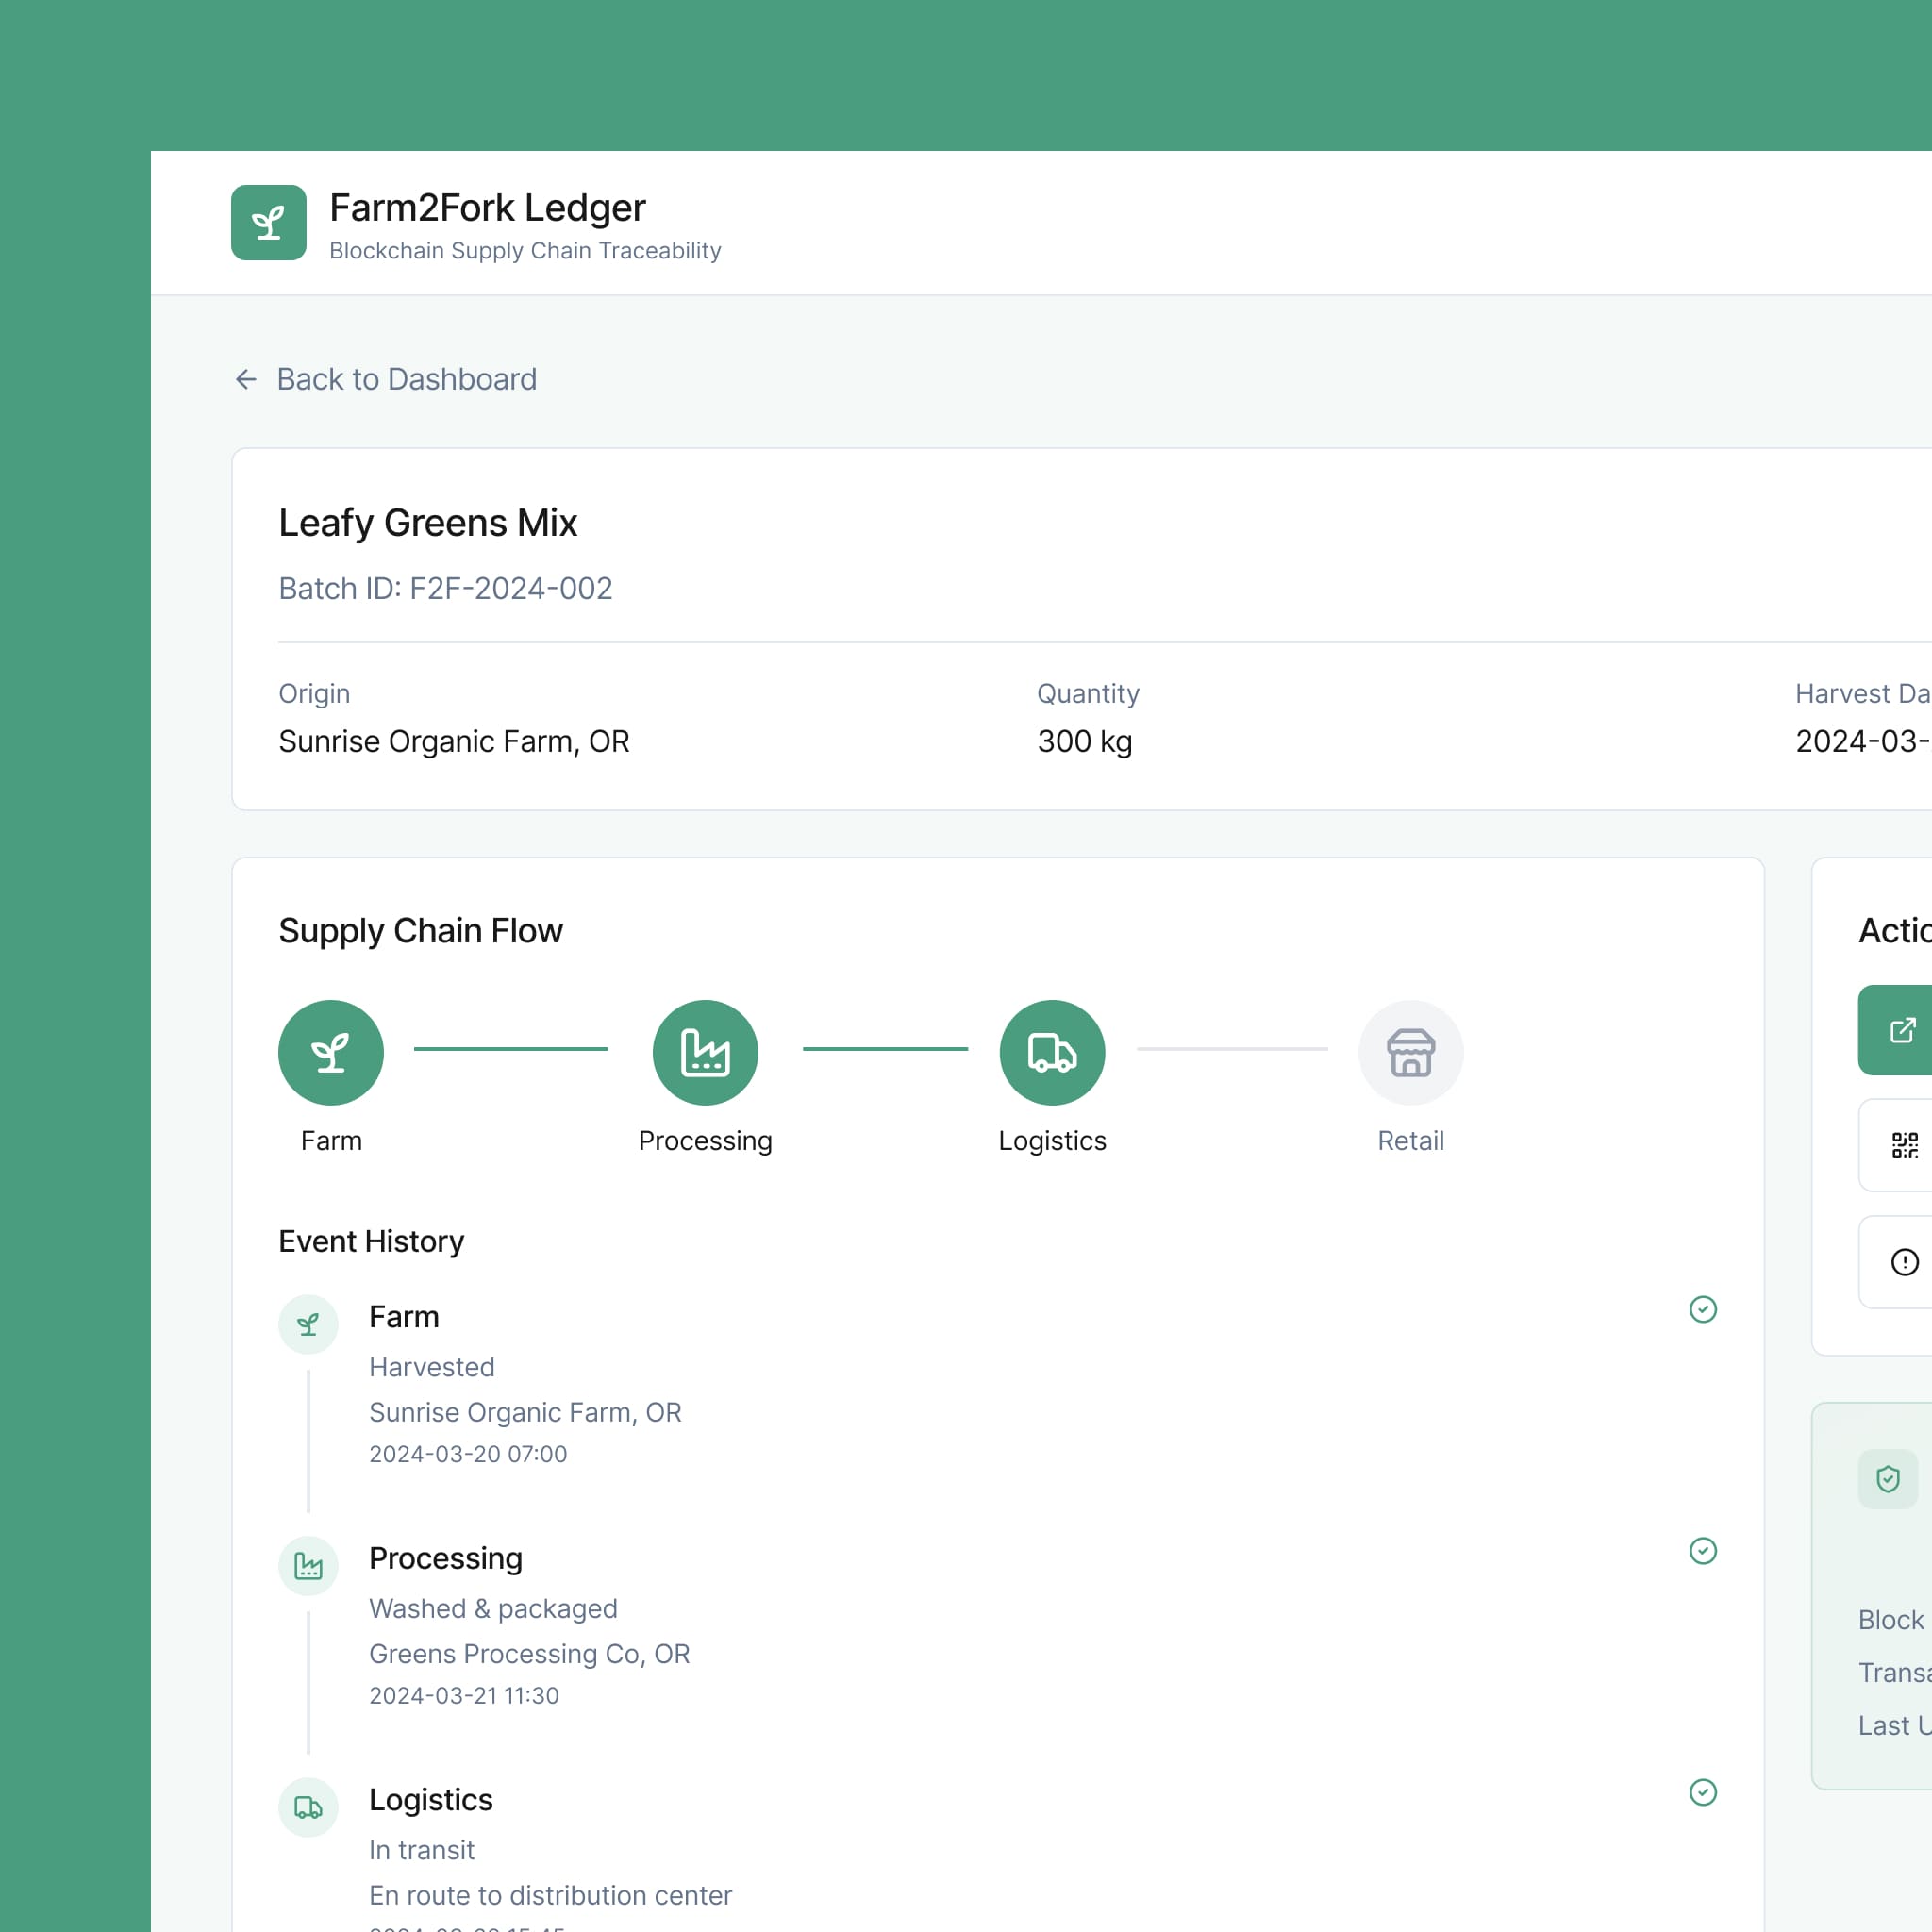
Task: Select the Retail store stage icon
Action: (1410, 1052)
